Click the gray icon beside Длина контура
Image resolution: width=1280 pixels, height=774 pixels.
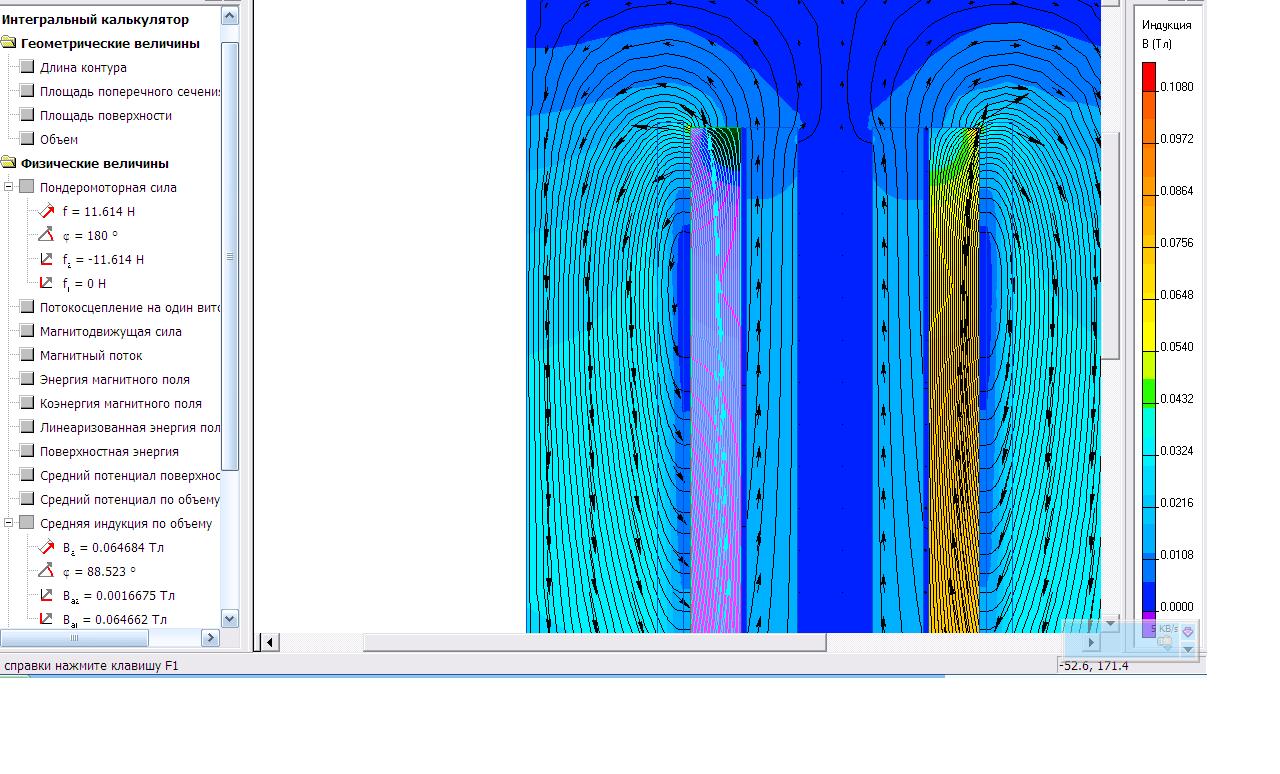pyautogui.click(x=26, y=68)
